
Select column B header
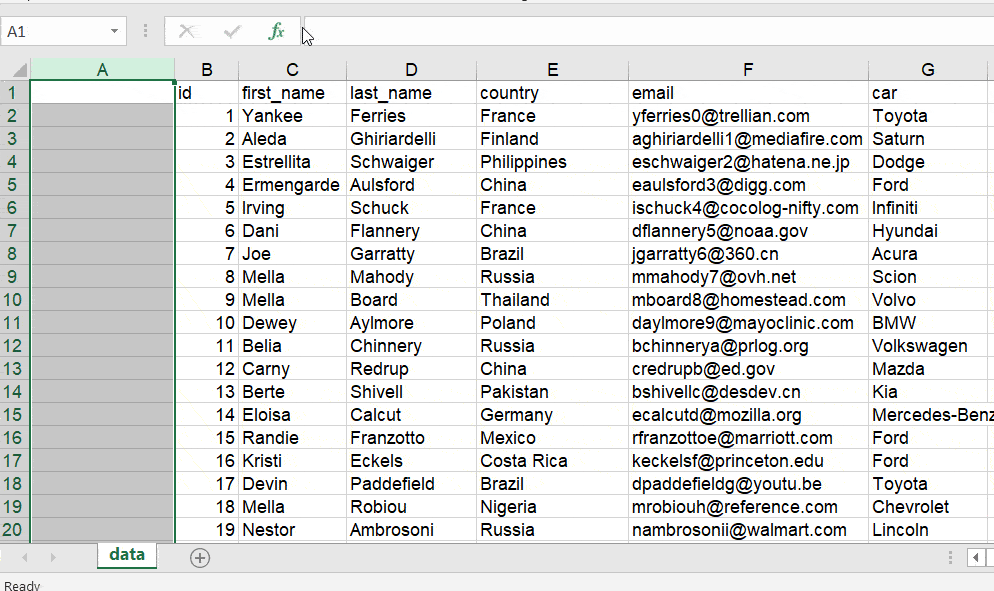[x=207, y=69]
